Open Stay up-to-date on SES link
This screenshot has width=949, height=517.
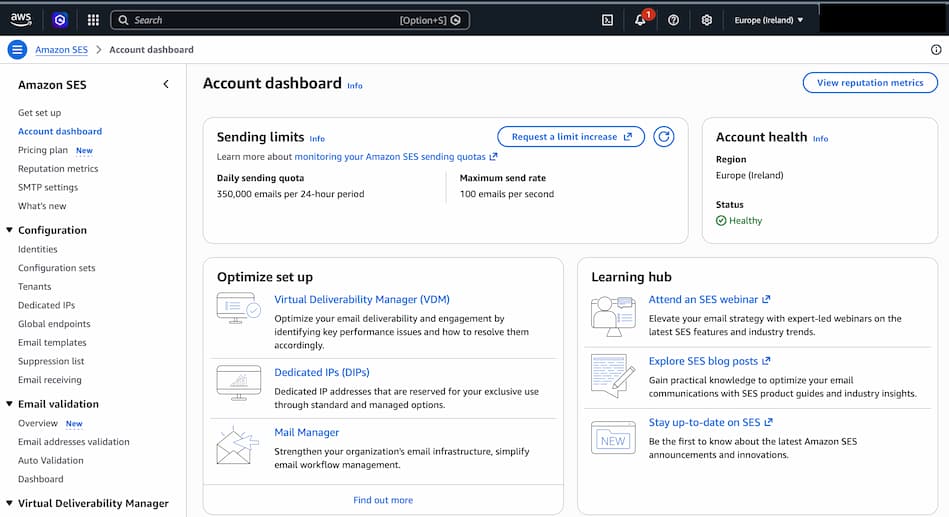(x=711, y=423)
